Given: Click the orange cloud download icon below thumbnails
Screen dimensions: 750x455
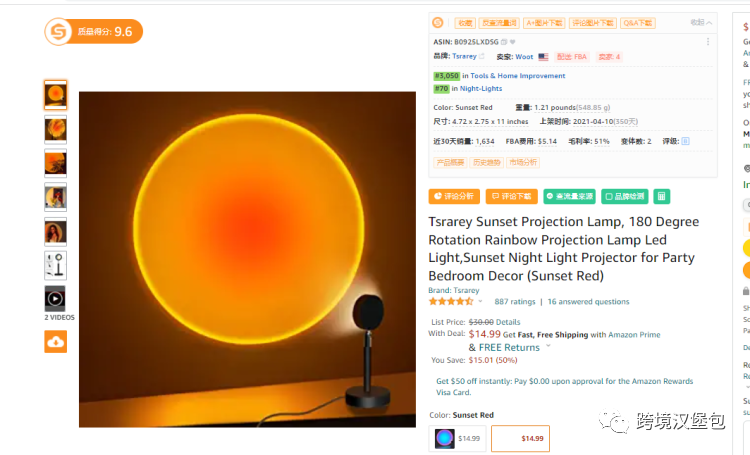Looking at the screenshot, I should 55,342.
